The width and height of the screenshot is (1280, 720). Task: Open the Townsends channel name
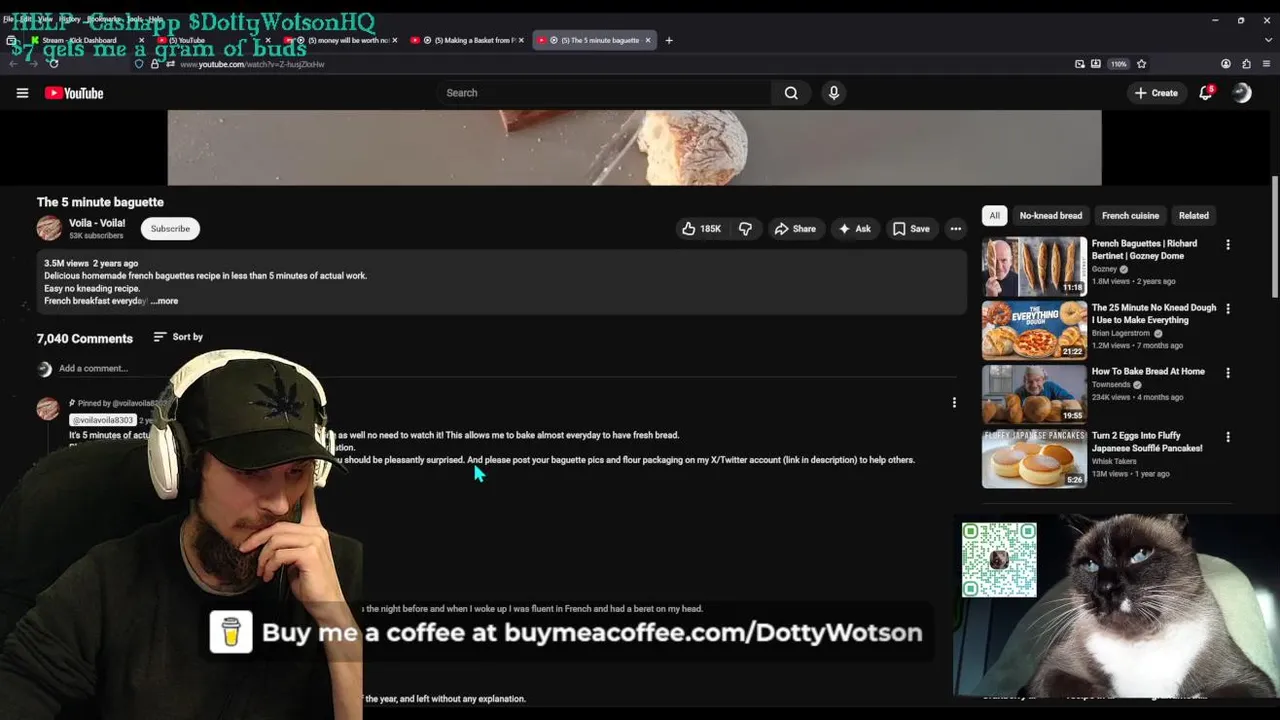1110,385
